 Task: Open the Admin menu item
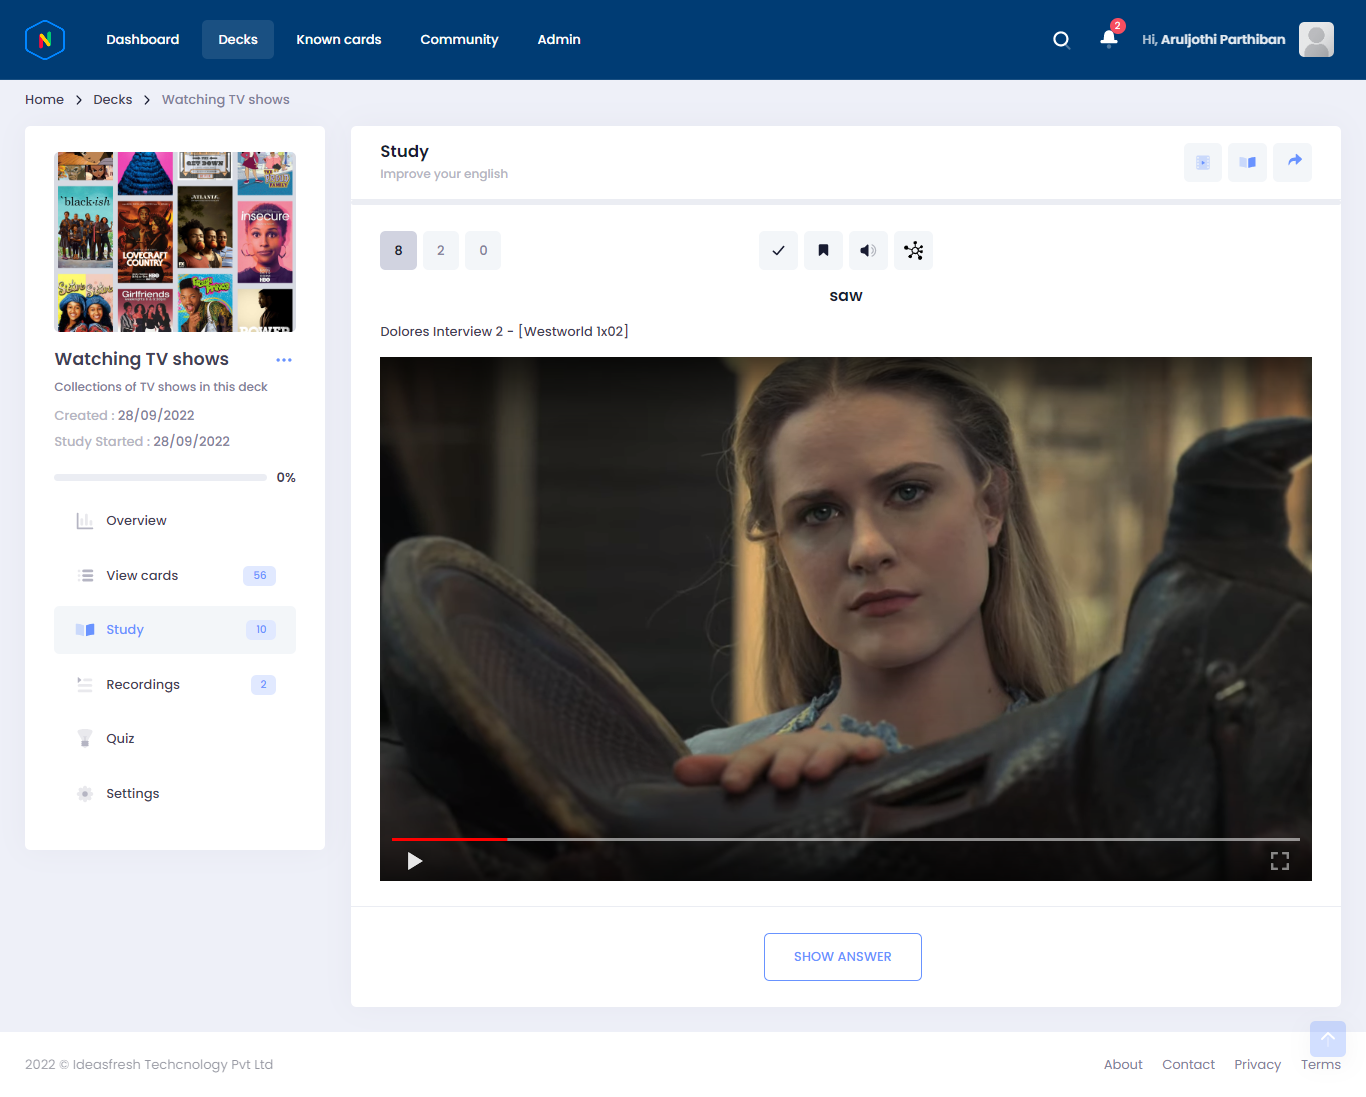tap(559, 40)
